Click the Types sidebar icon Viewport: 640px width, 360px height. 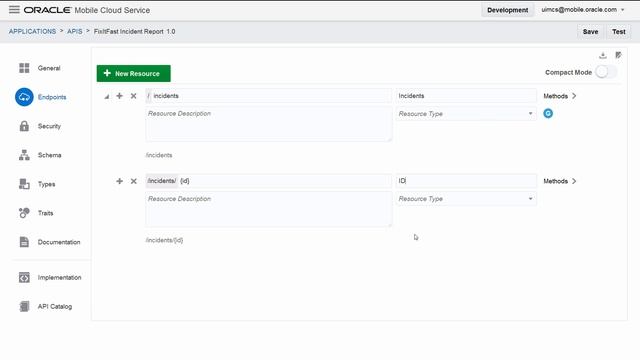click(x=24, y=184)
